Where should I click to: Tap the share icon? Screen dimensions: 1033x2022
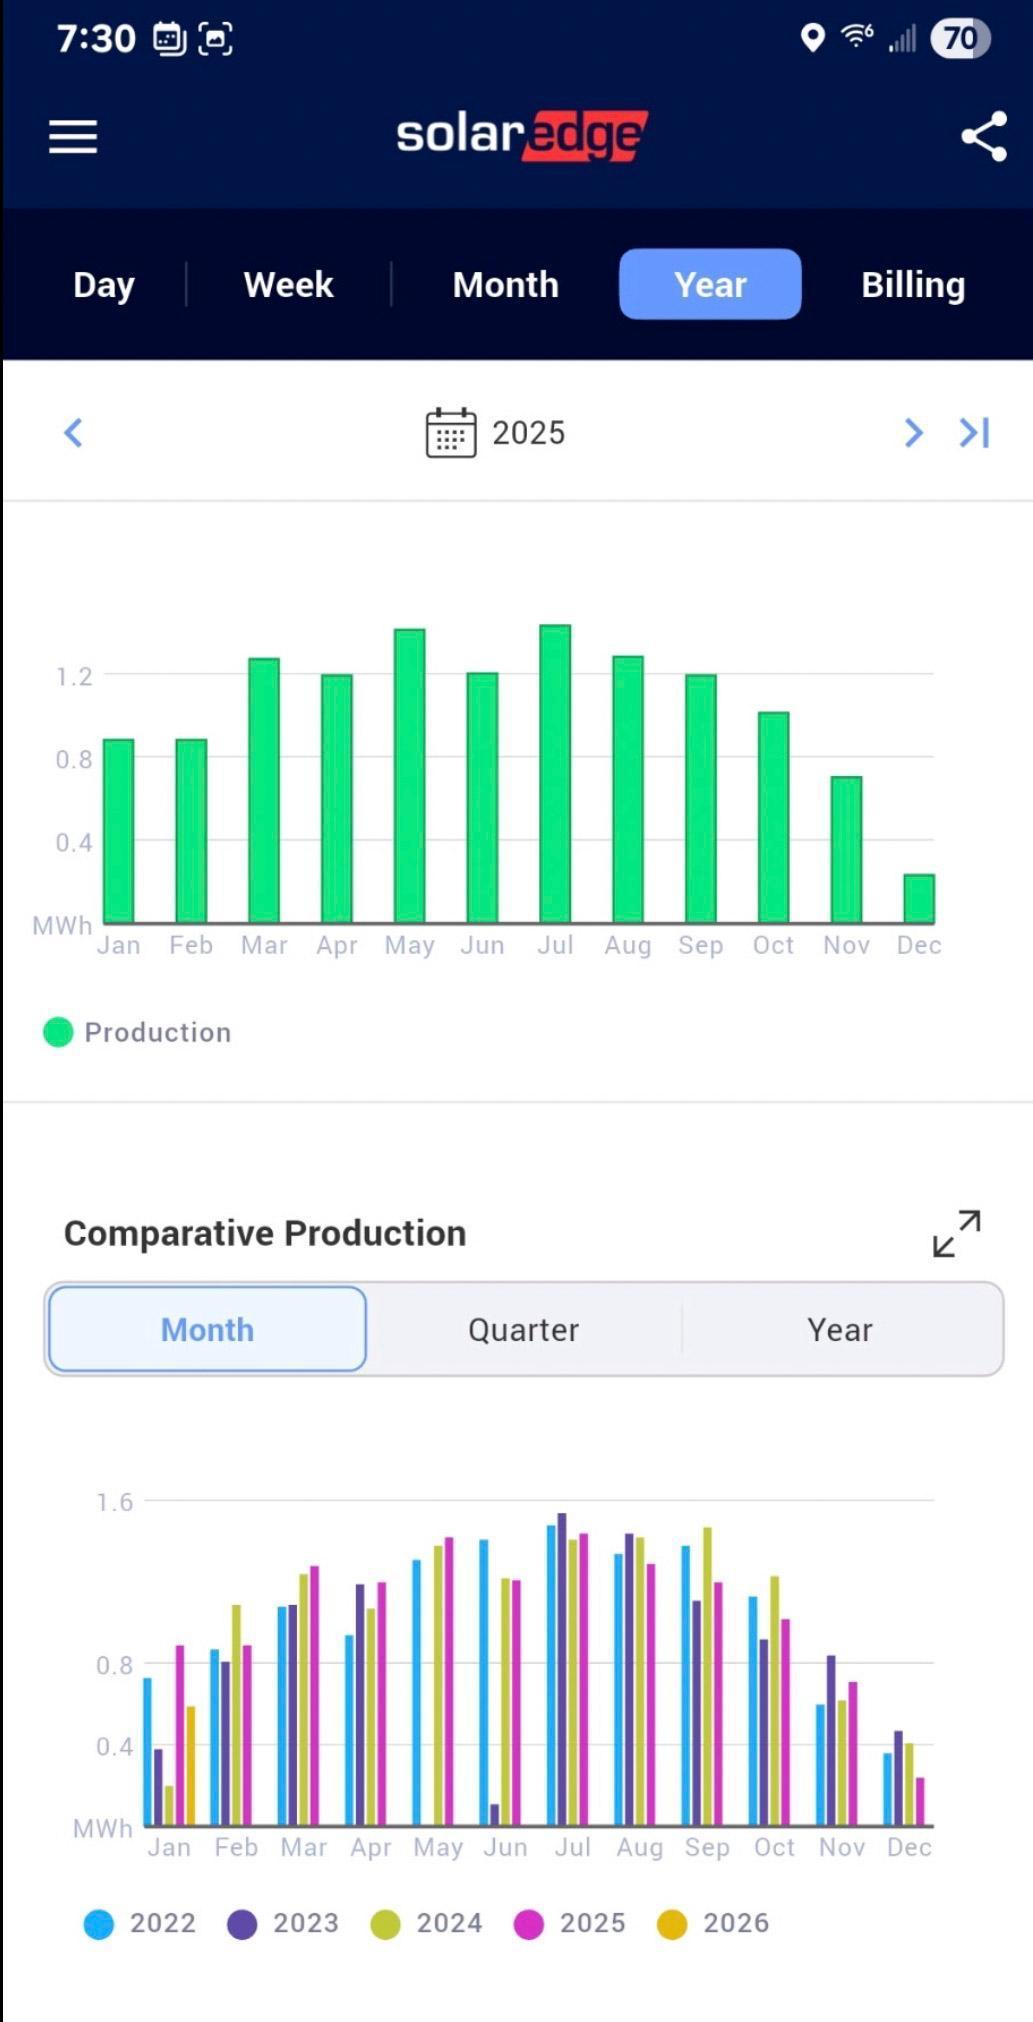[983, 137]
